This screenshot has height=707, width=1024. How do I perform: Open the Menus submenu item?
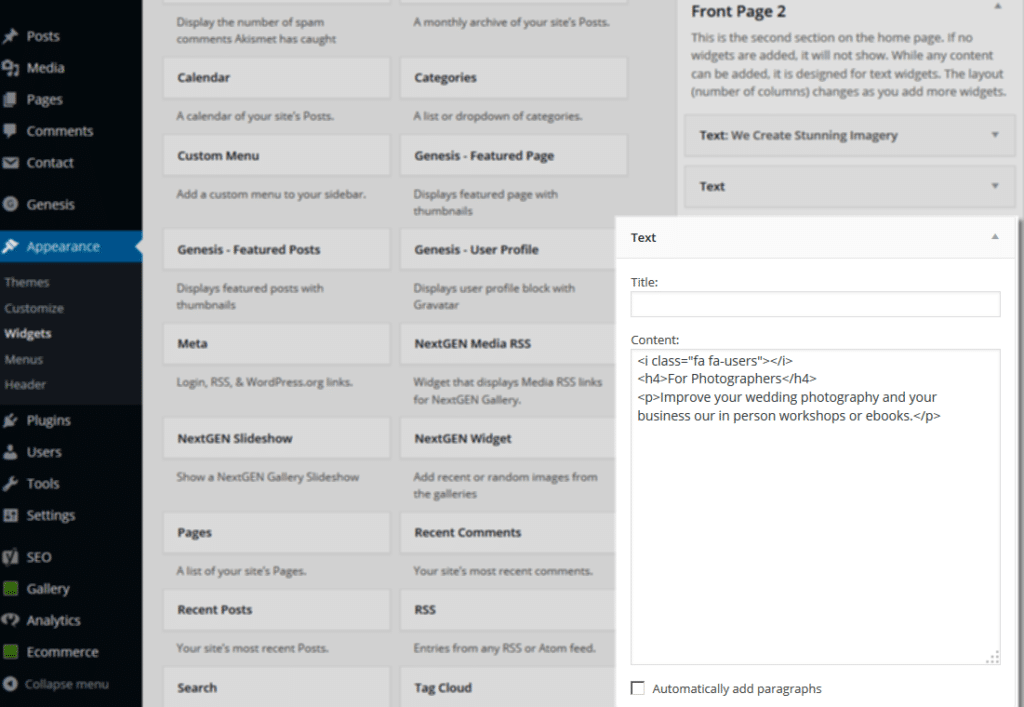[24, 359]
